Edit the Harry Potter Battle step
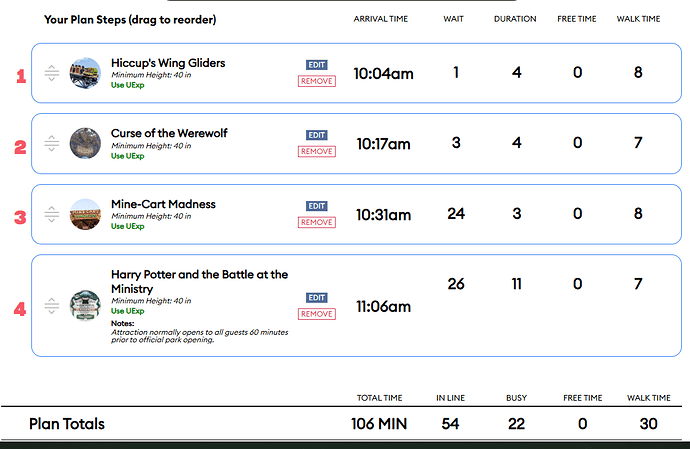 tap(317, 298)
